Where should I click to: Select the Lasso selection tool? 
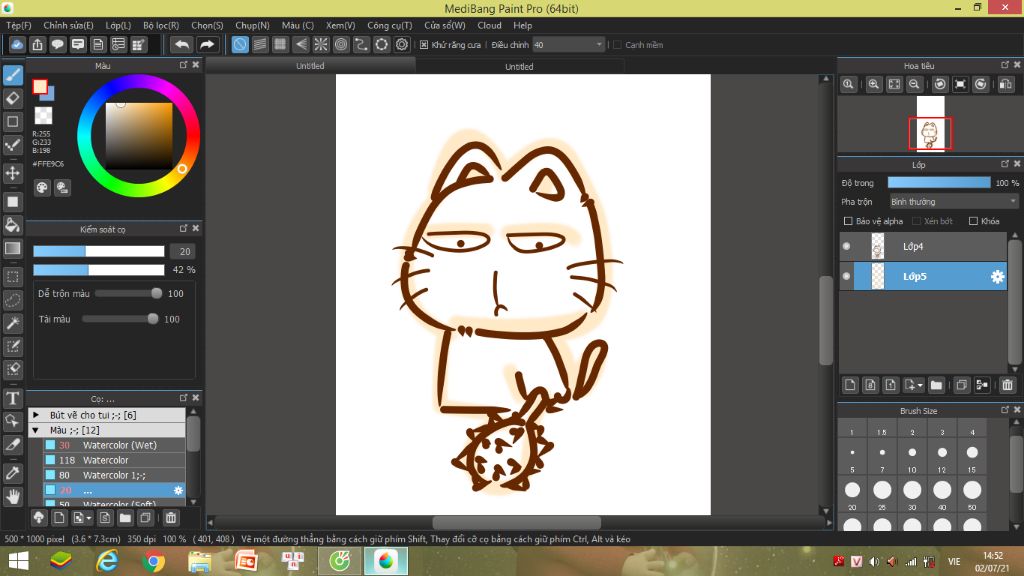coord(13,300)
